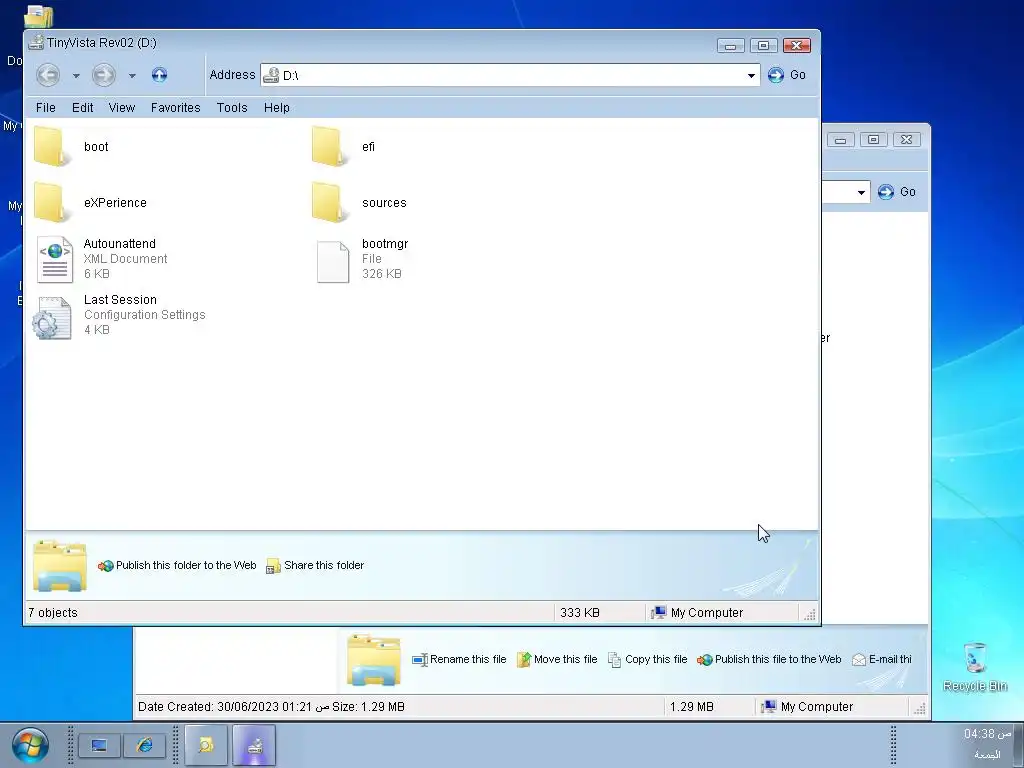Viewport: 1024px width, 768px height.
Task: Click Publish this file to the Web
Action: [769, 660]
